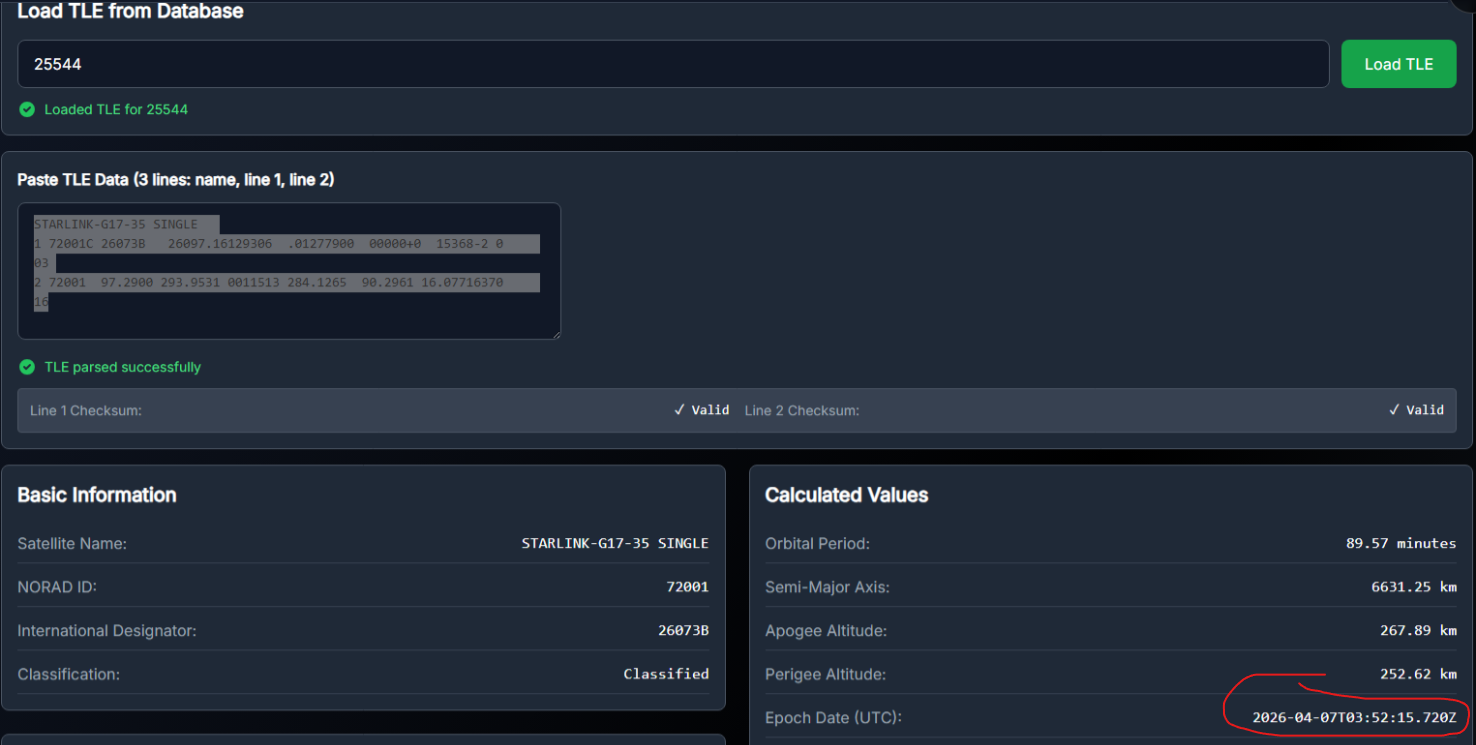The height and width of the screenshot is (745, 1476).
Task: Click the input field containing 25544
Action: (672, 64)
